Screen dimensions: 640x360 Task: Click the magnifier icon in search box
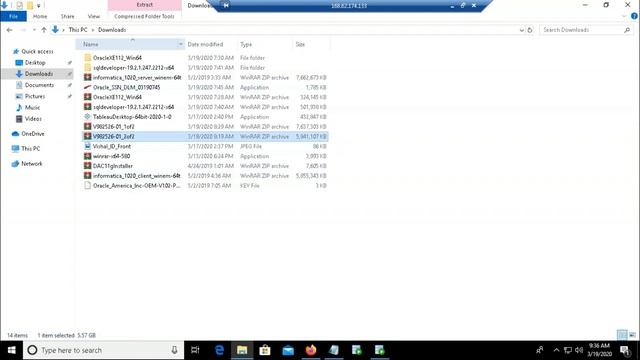click(x=627, y=30)
